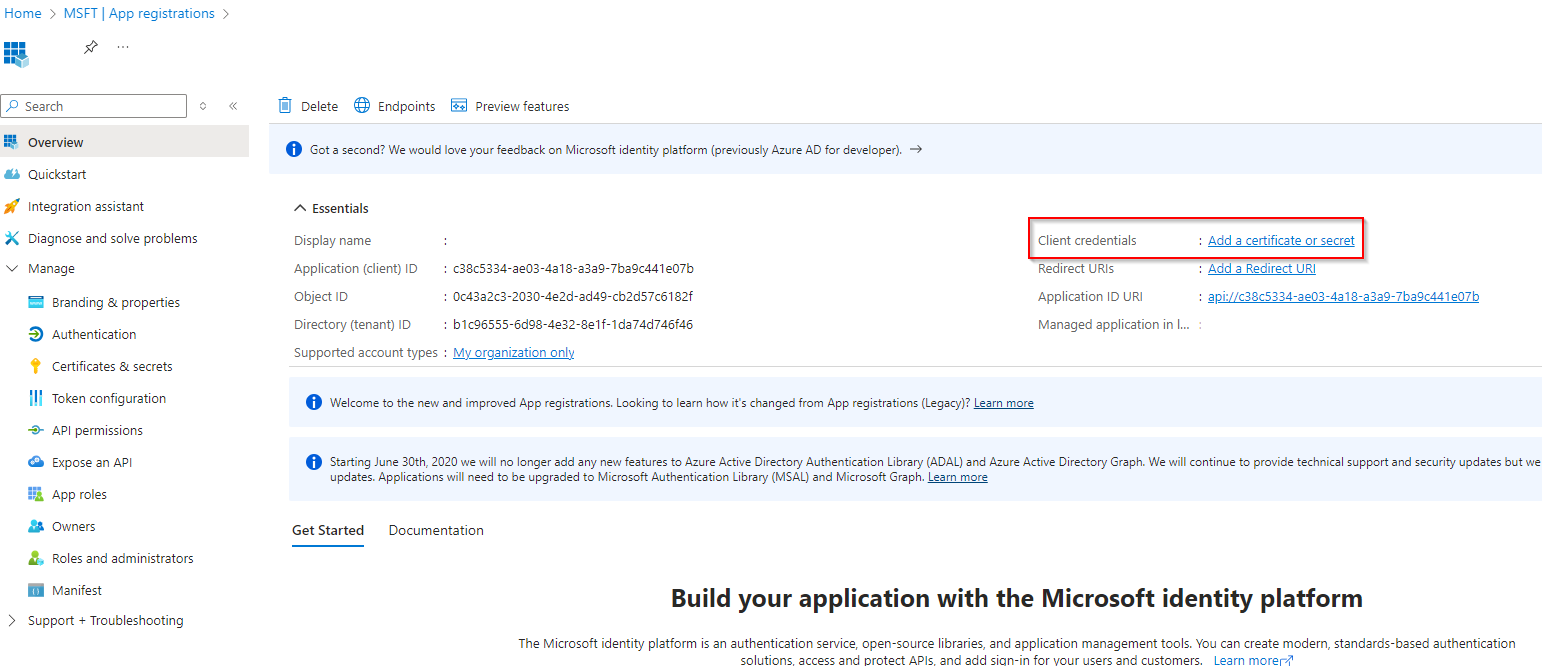Viewport: 1542px width, 666px height.
Task: Click the Owners people icon
Action: (x=35, y=526)
